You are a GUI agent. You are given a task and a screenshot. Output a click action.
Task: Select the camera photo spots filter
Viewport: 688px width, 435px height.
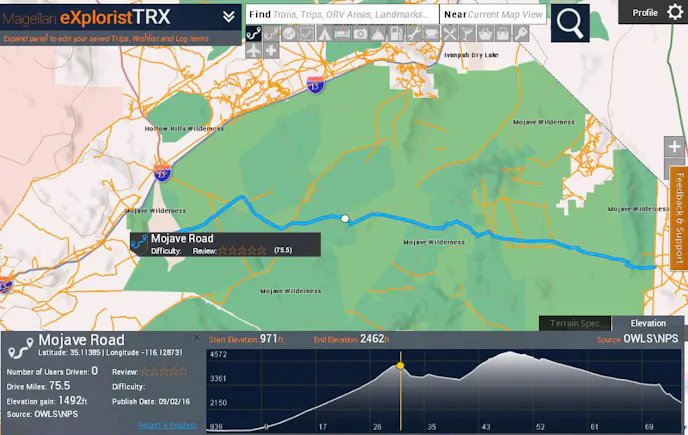coord(360,33)
